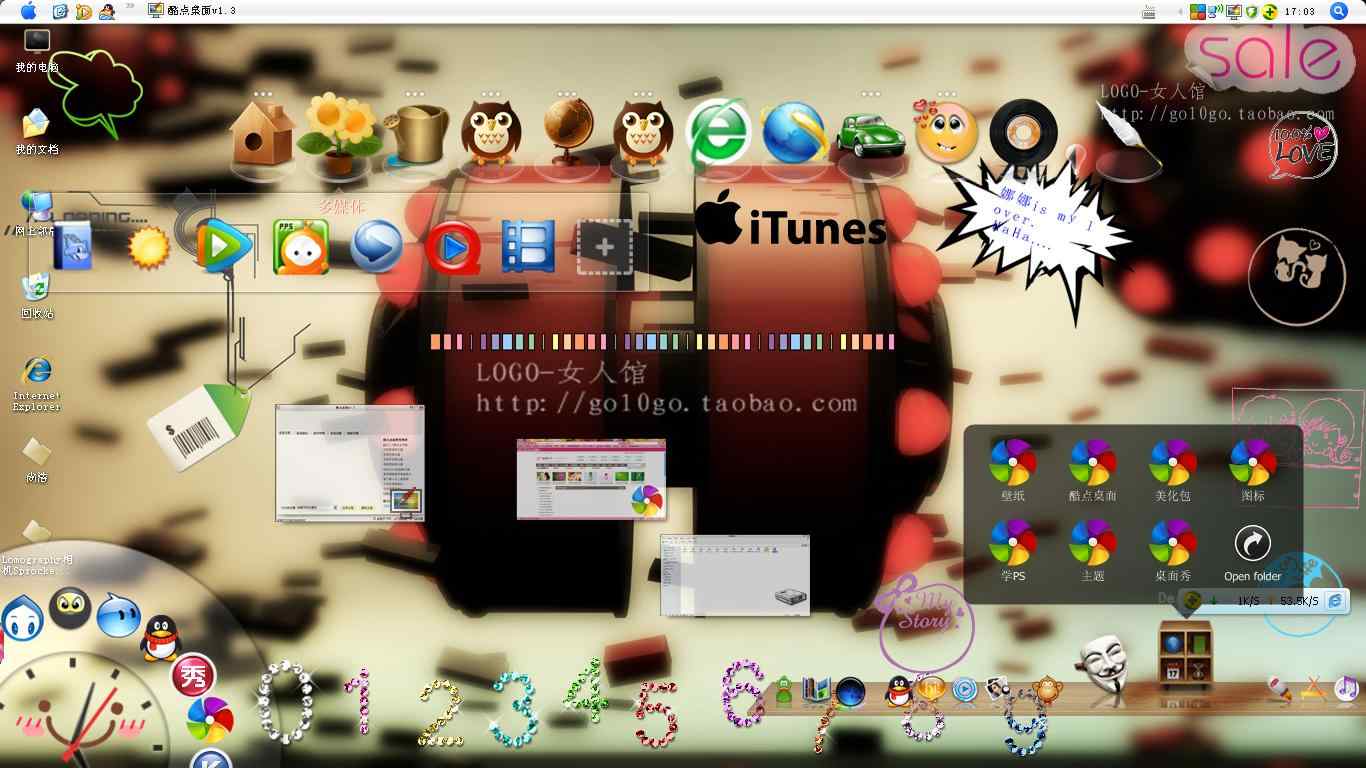
Task: Open the 学PS folder item
Action: click(x=1013, y=551)
